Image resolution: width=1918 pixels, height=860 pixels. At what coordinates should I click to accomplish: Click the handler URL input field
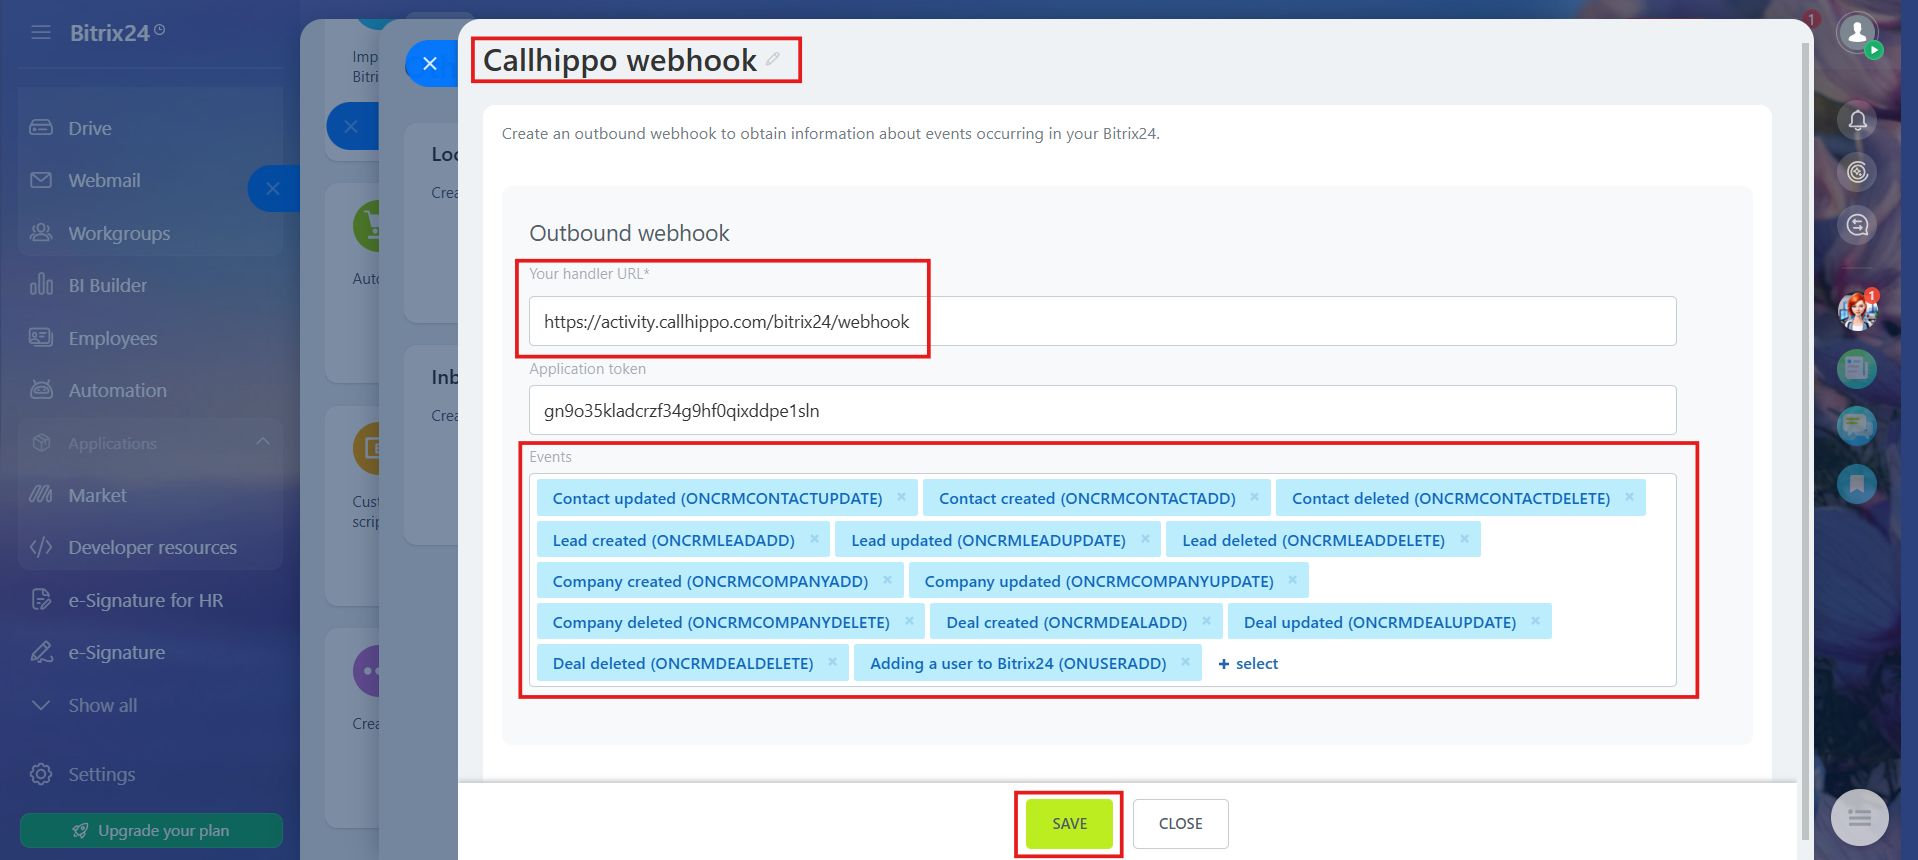coord(1102,321)
